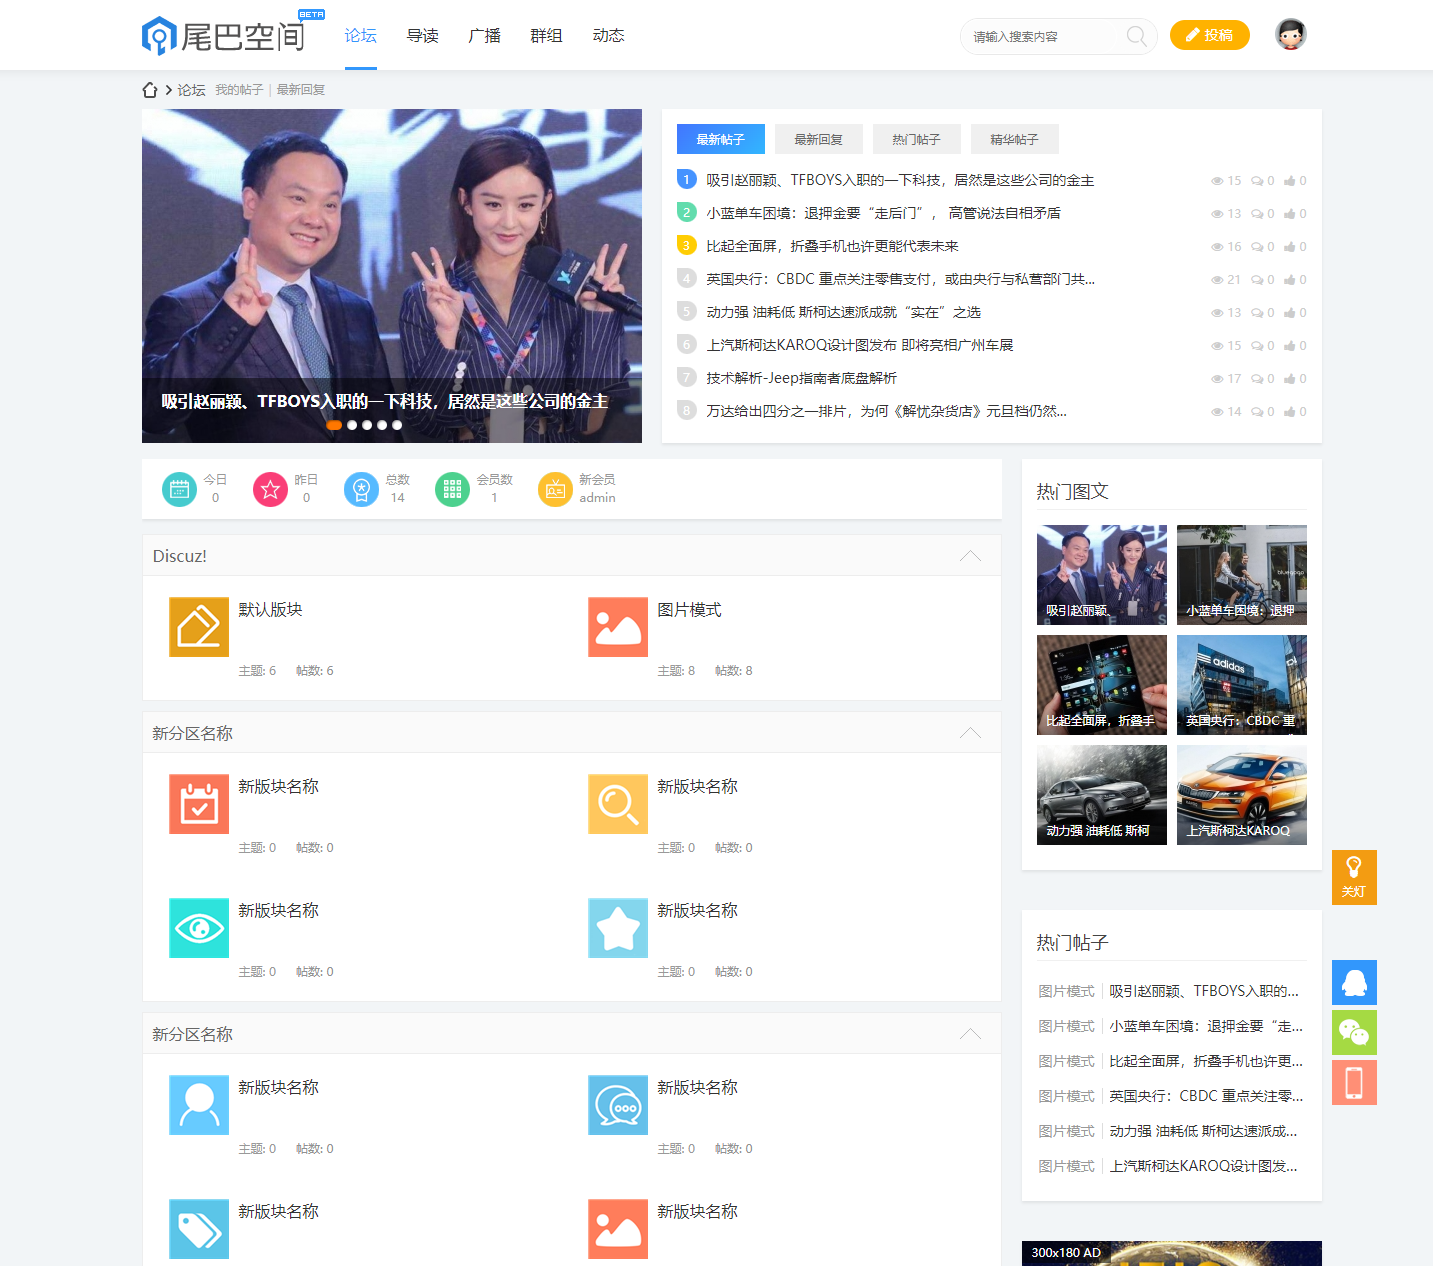The height and width of the screenshot is (1266, 1433).
Task: Click the 投稿 submit button
Action: click(1209, 35)
